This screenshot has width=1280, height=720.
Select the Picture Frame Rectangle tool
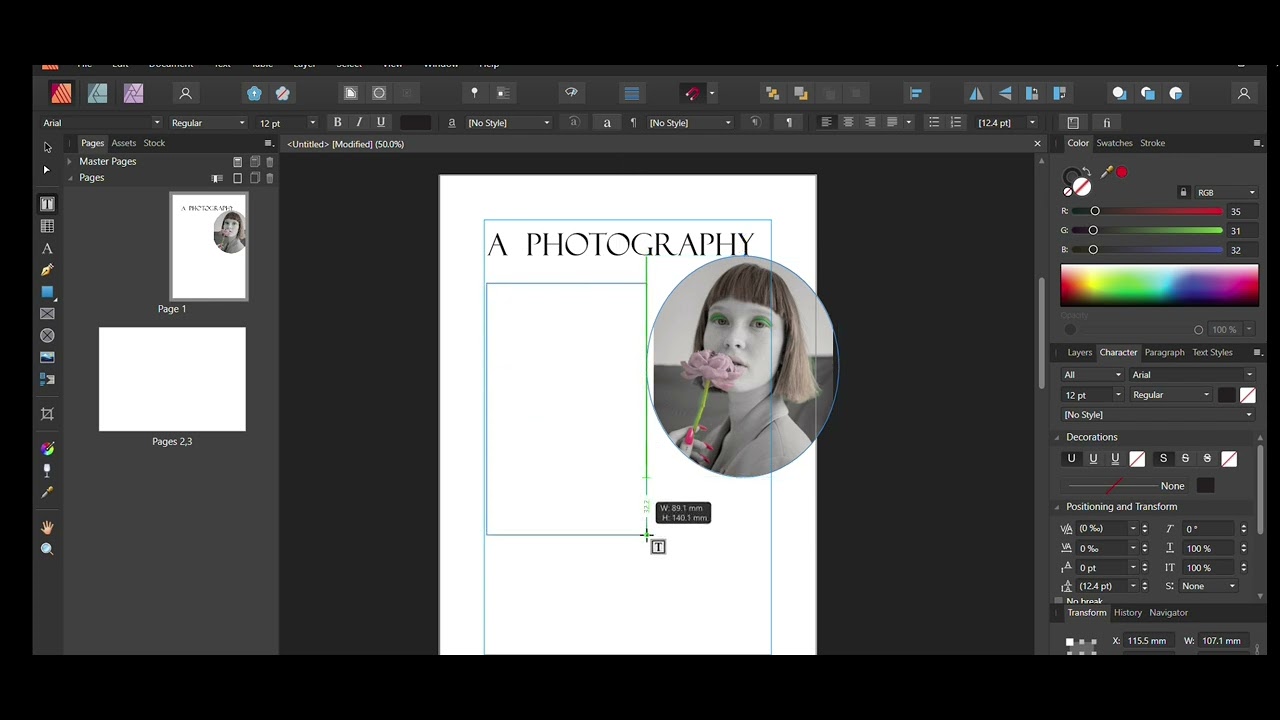pos(47,314)
